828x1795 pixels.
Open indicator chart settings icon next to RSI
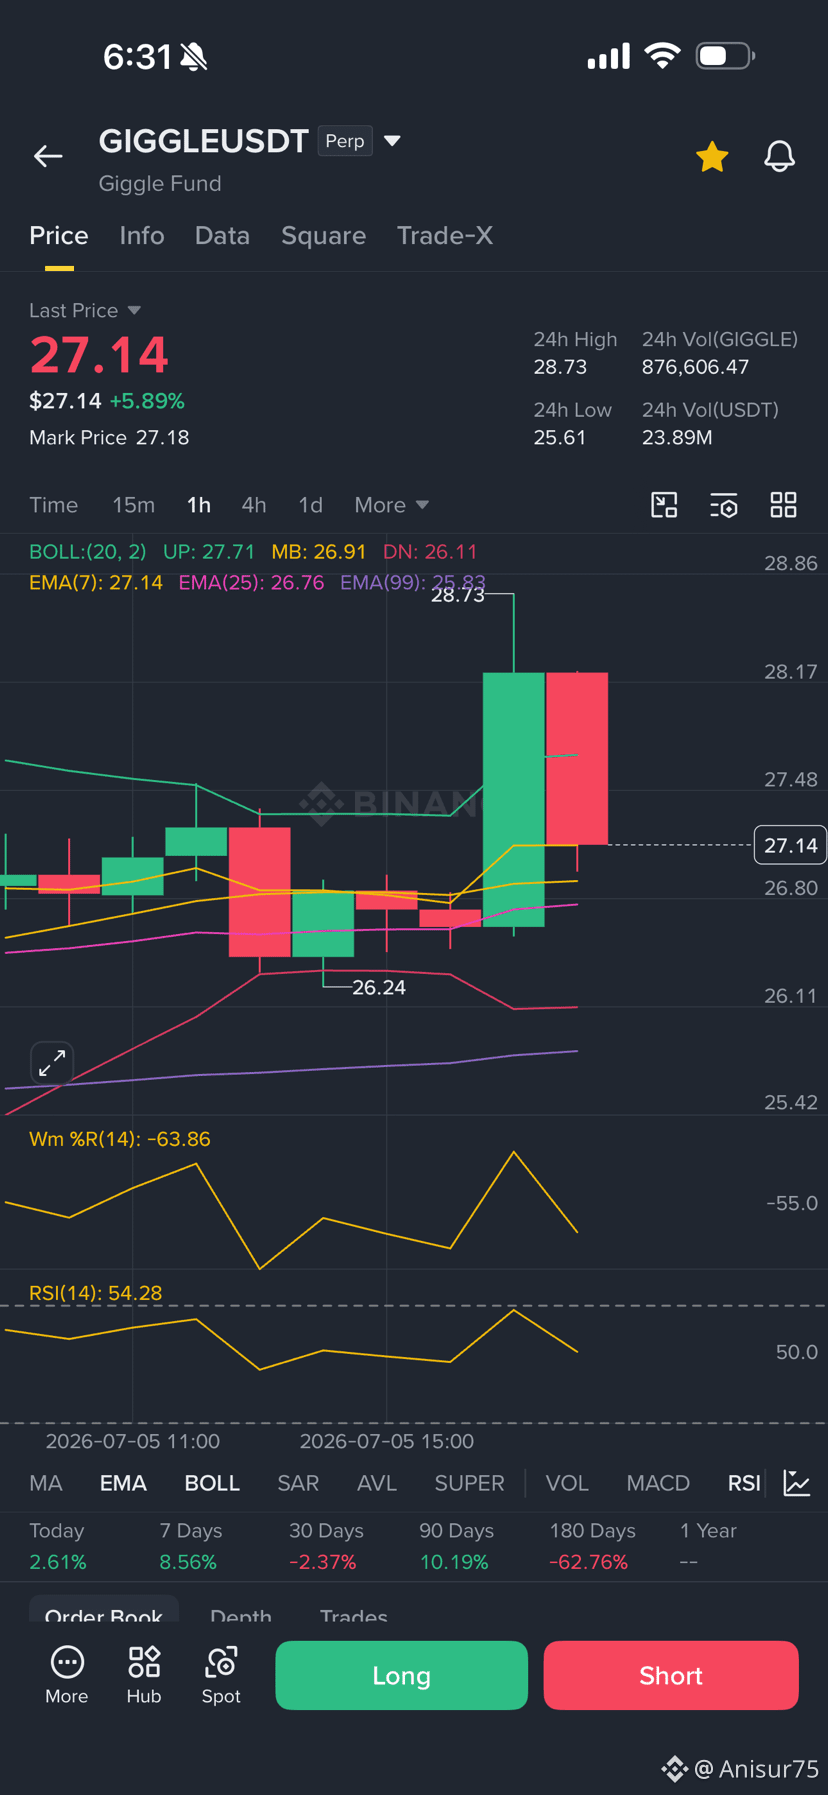797,1483
